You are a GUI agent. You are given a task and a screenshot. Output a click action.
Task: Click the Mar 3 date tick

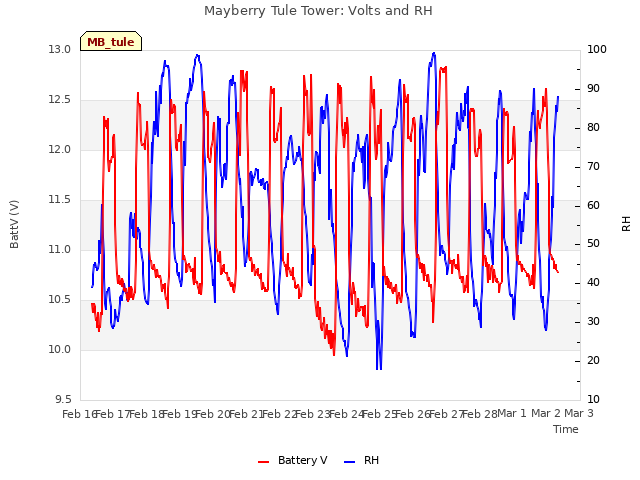(579, 413)
